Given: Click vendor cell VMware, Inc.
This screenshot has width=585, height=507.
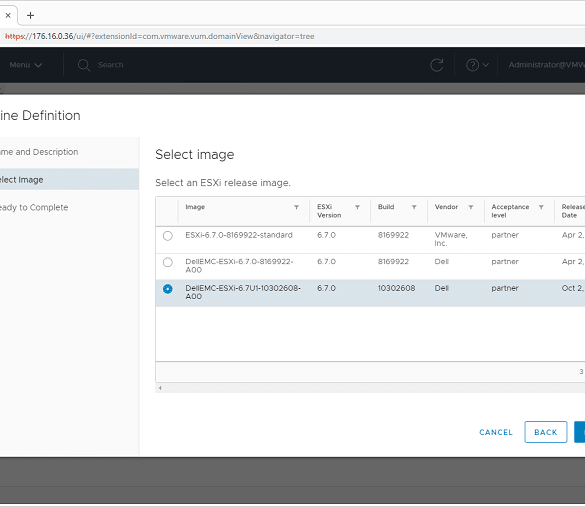Looking at the screenshot, I should (x=451, y=239).
